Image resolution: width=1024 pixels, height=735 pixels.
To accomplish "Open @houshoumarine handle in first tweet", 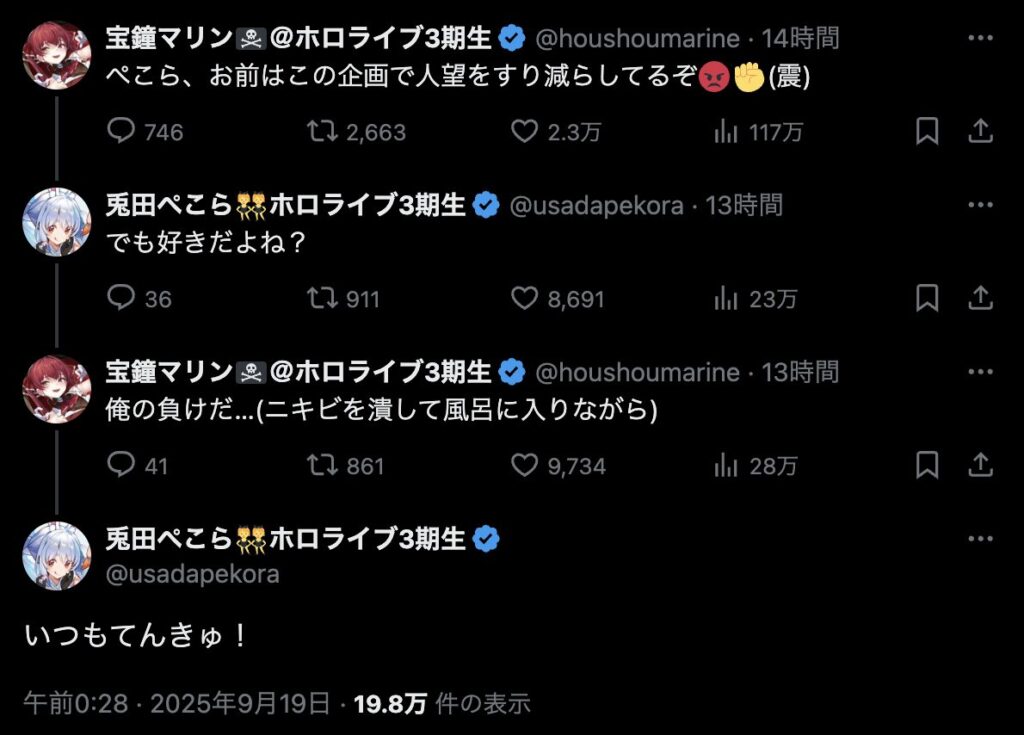I will (639, 39).
